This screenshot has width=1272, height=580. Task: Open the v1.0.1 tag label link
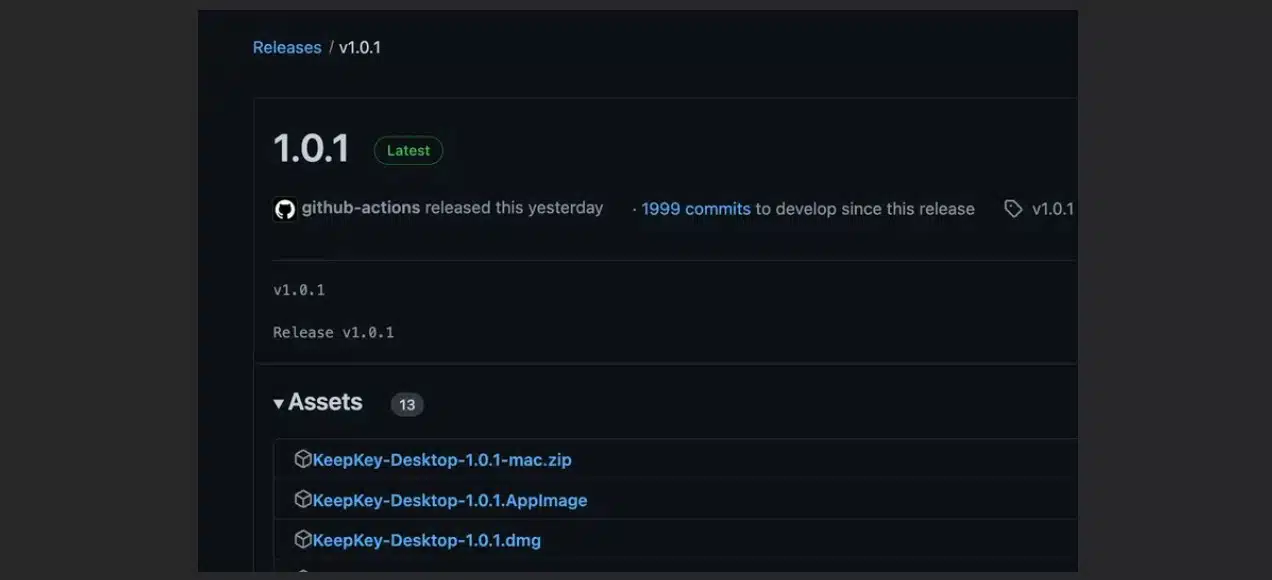click(x=1052, y=209)
